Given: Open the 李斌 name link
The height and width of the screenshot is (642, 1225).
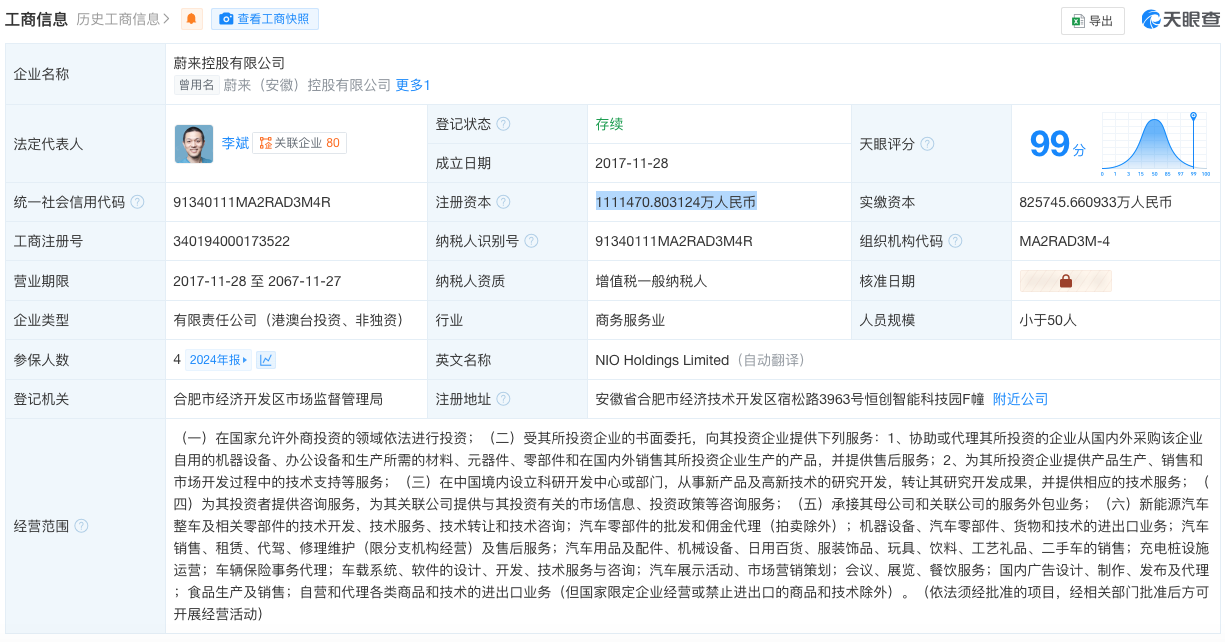Looking at the screenshot, I should [235, 143].
